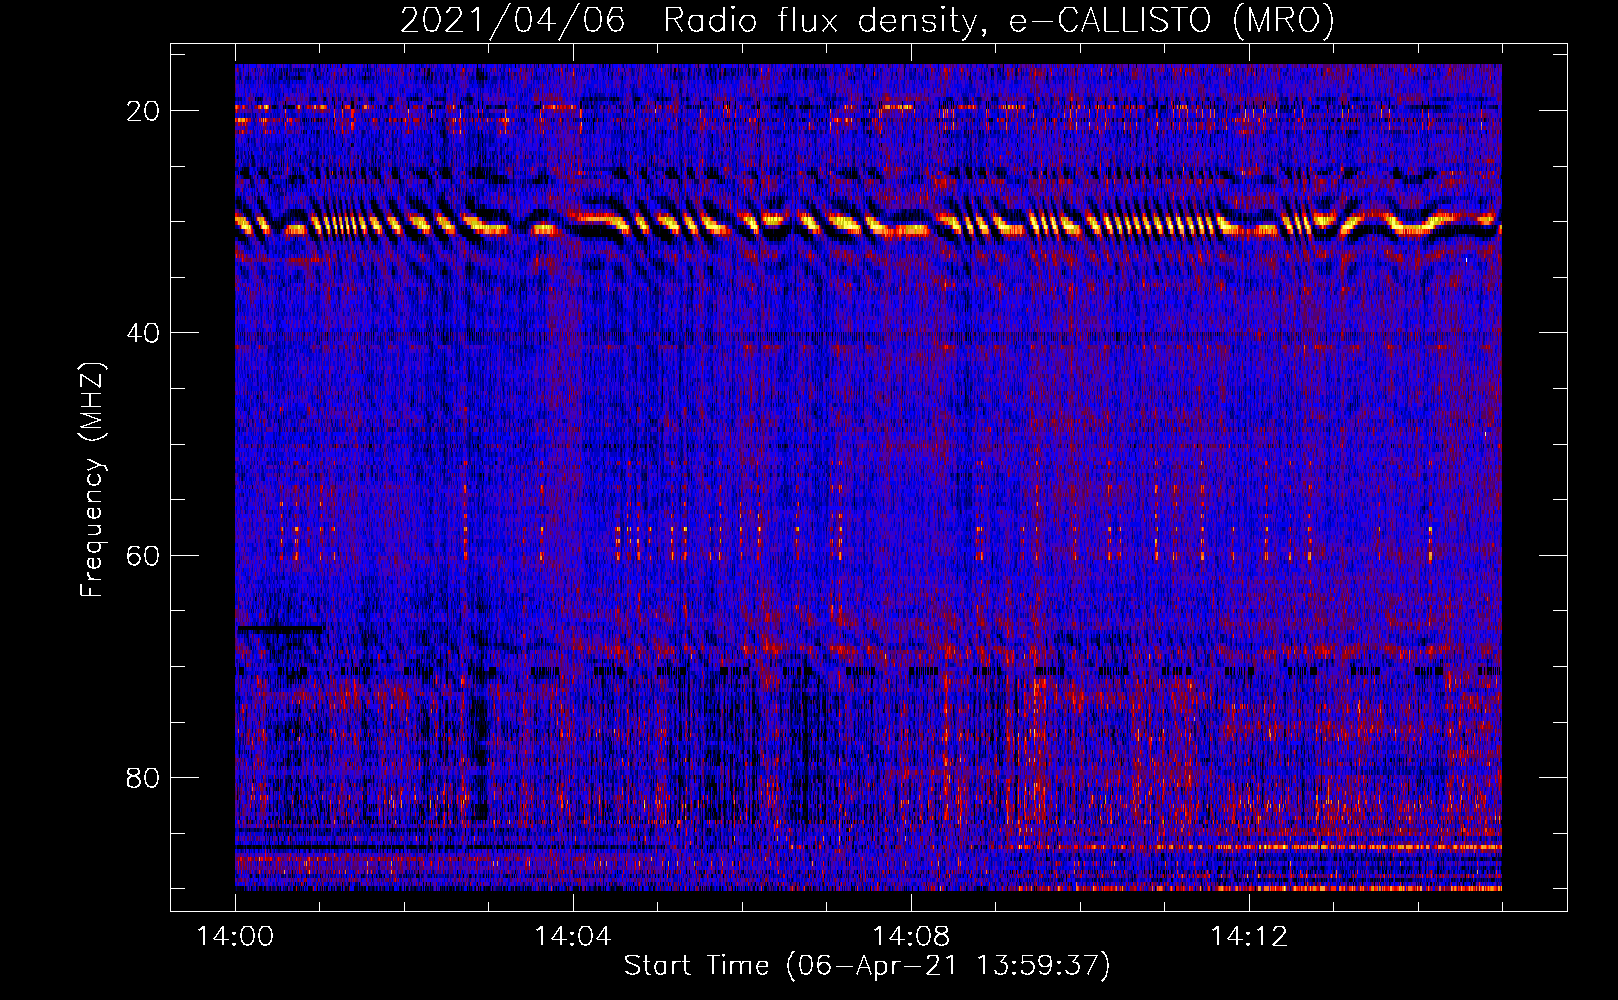Image resolution: width=1618 pixels, height=1000 pixels.
Task: Click the 'Start Time (06-Apr-21 13:59:37)' axis label
Action: [867, 966]
